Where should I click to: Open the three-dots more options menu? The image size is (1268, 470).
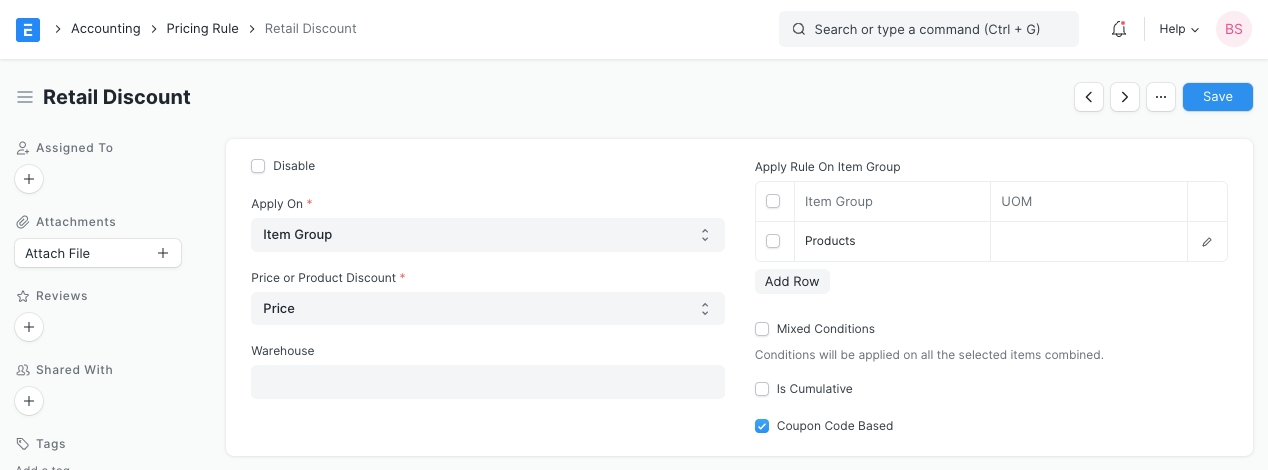pyautogui.click(x=1160, y=97)
